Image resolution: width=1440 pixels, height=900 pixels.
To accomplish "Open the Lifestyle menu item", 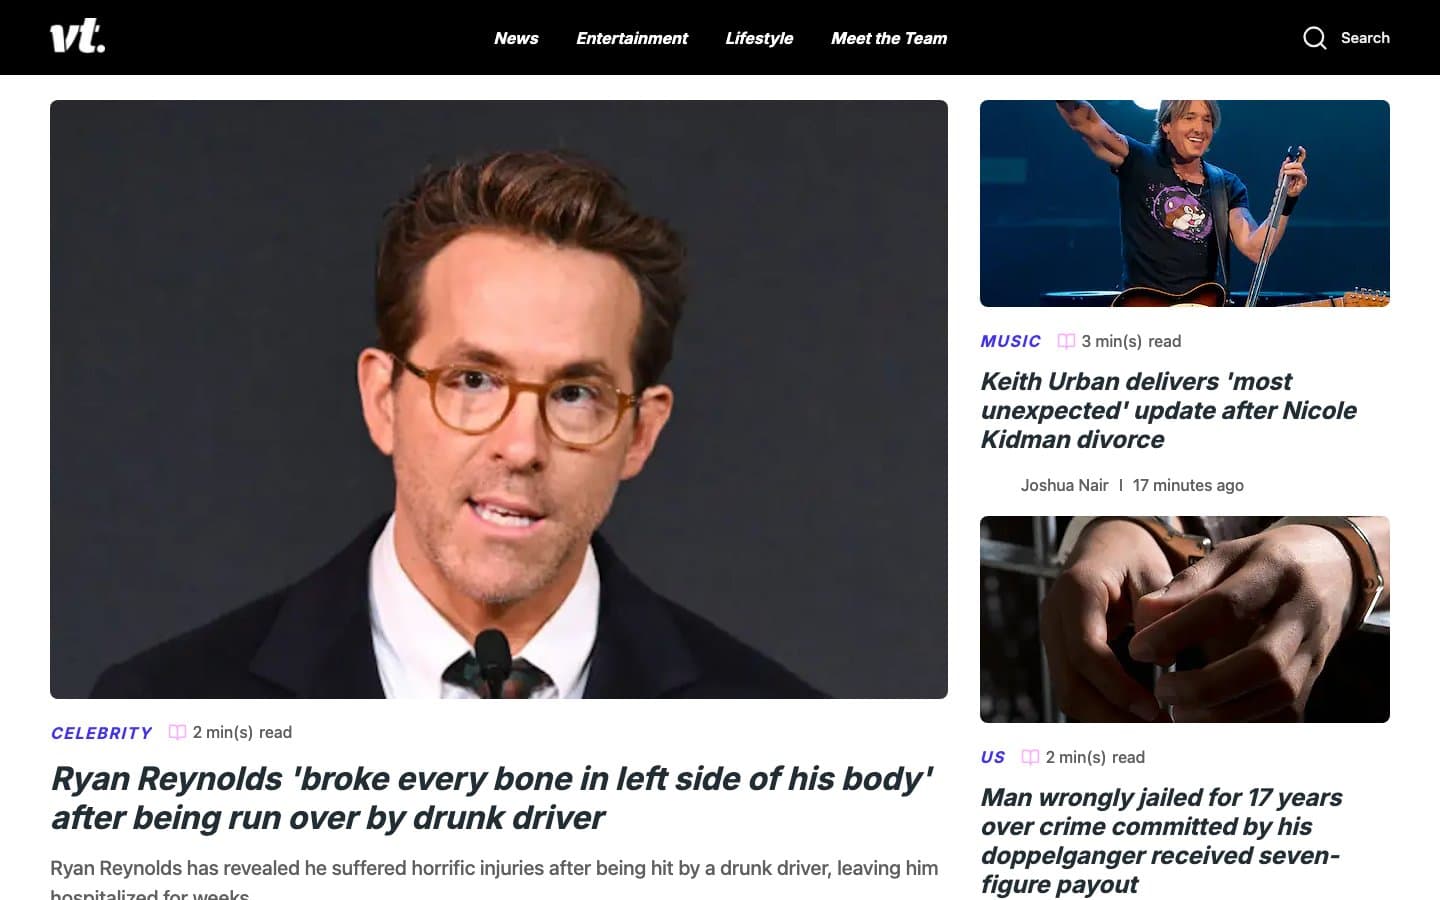I will pyautogui.click(x=759, y=38).
